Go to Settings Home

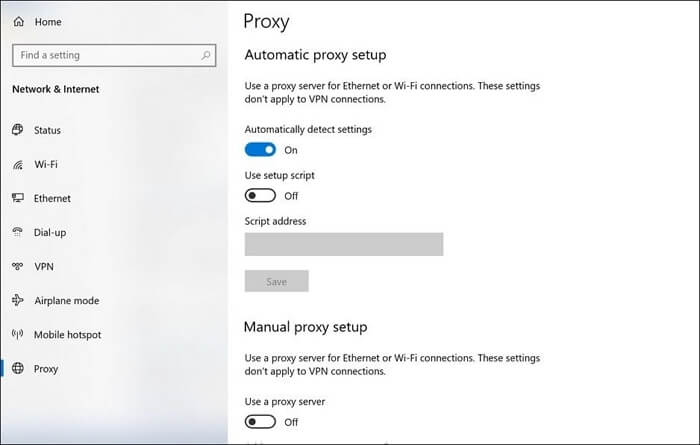[x=47, y=21]
